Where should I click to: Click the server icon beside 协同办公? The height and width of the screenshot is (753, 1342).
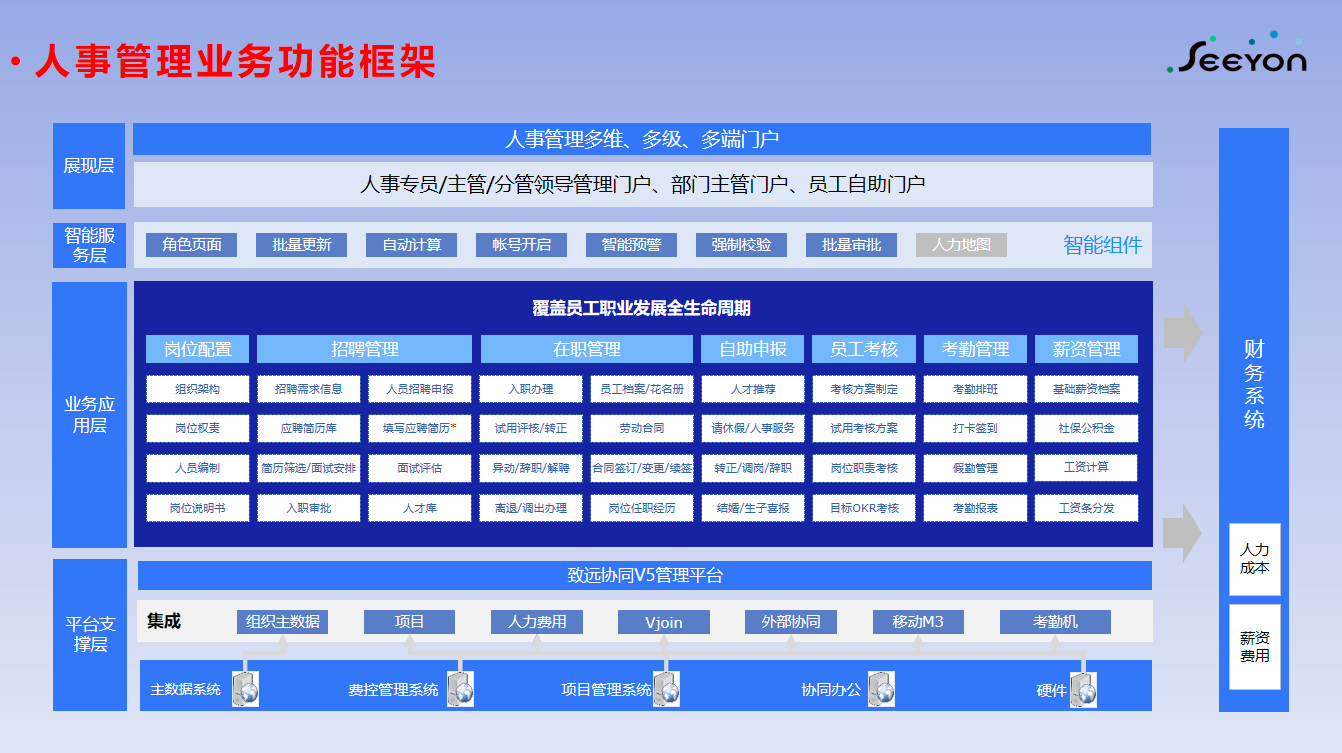881,689
